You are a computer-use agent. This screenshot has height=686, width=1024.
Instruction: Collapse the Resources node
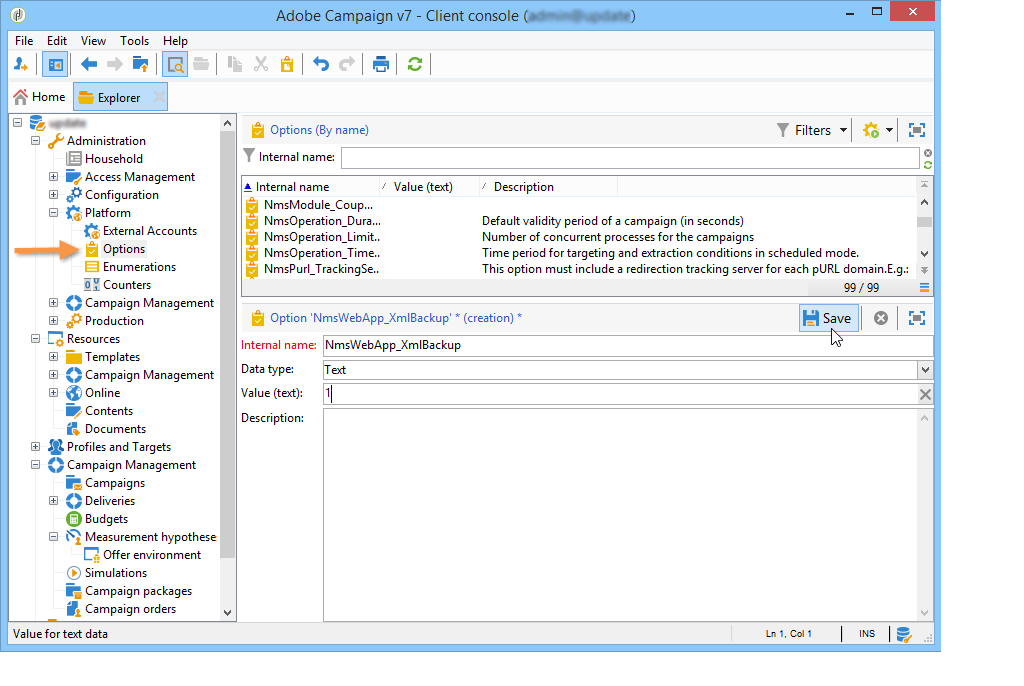(36, 338)
